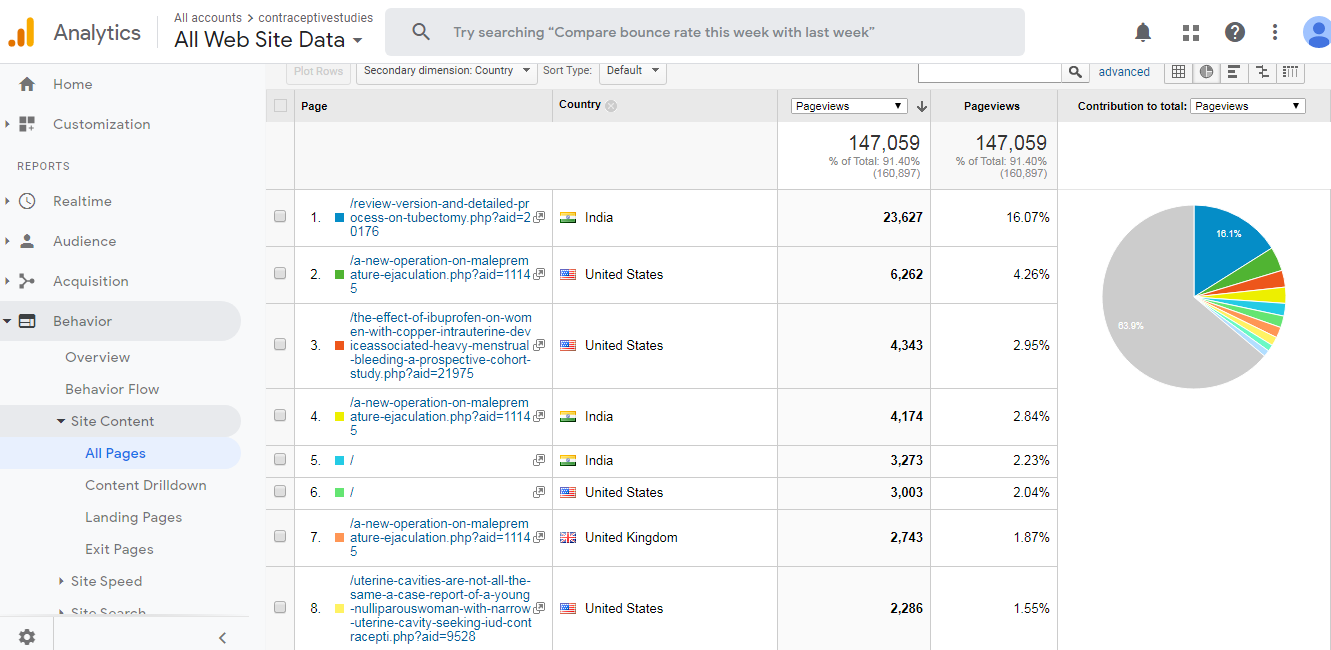This screenshot has height=650, width=1331.
Task: Click the Help question mark icon
Action: click(x=1235, y=32)
